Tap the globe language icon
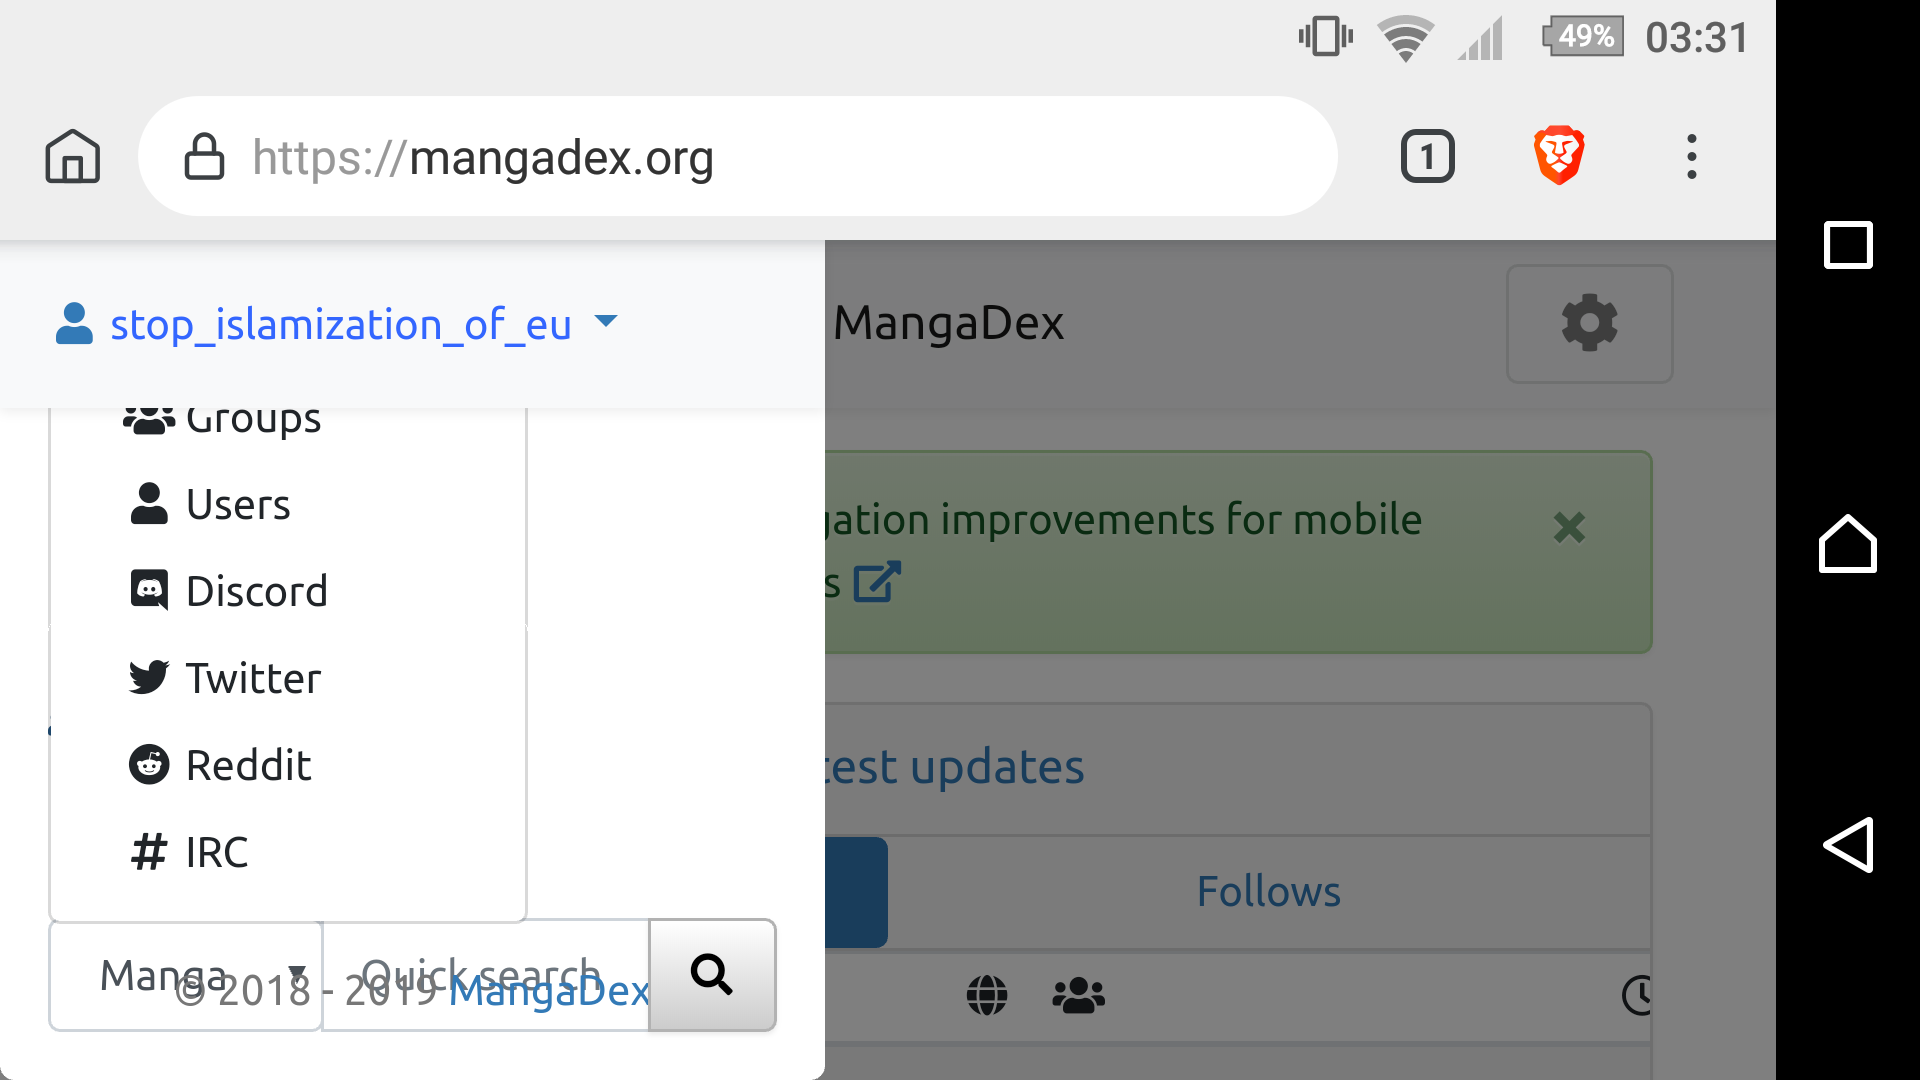The height and width of the screenshot is (1080, 1920). pos(987,995)
